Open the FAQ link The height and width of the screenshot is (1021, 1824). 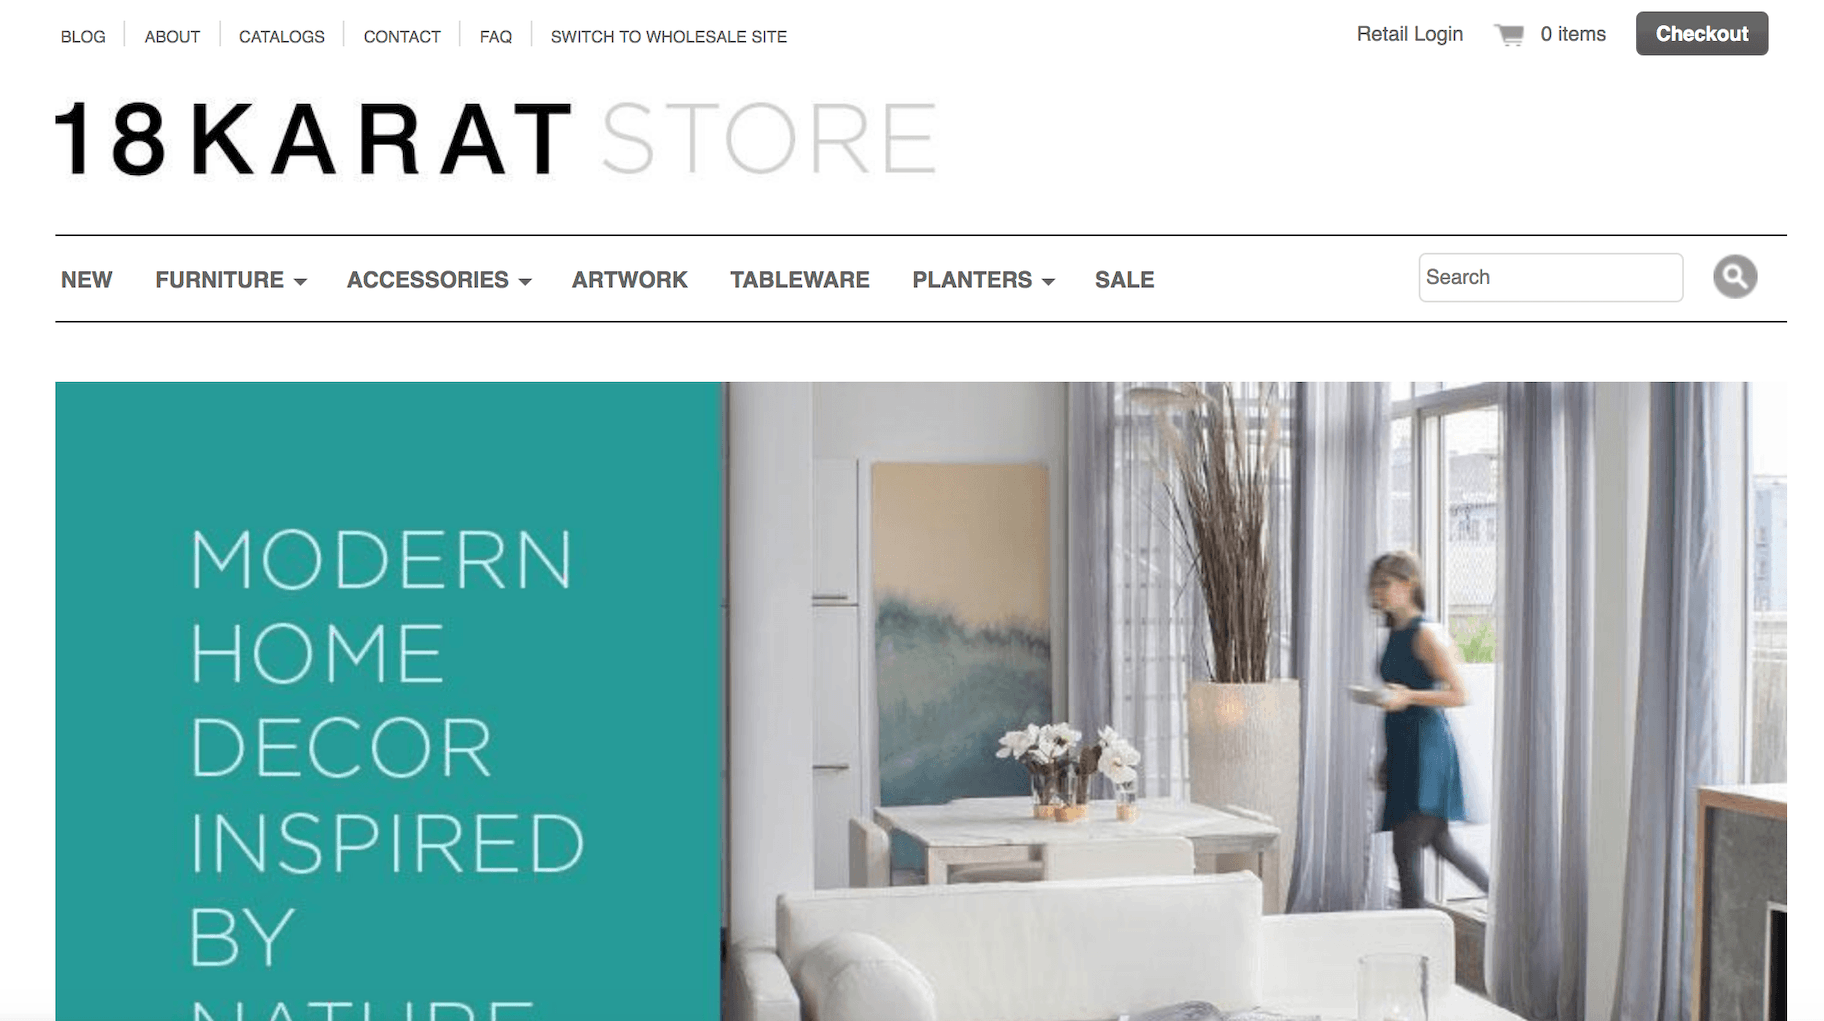pyautogui.click(x=496, y=37)
